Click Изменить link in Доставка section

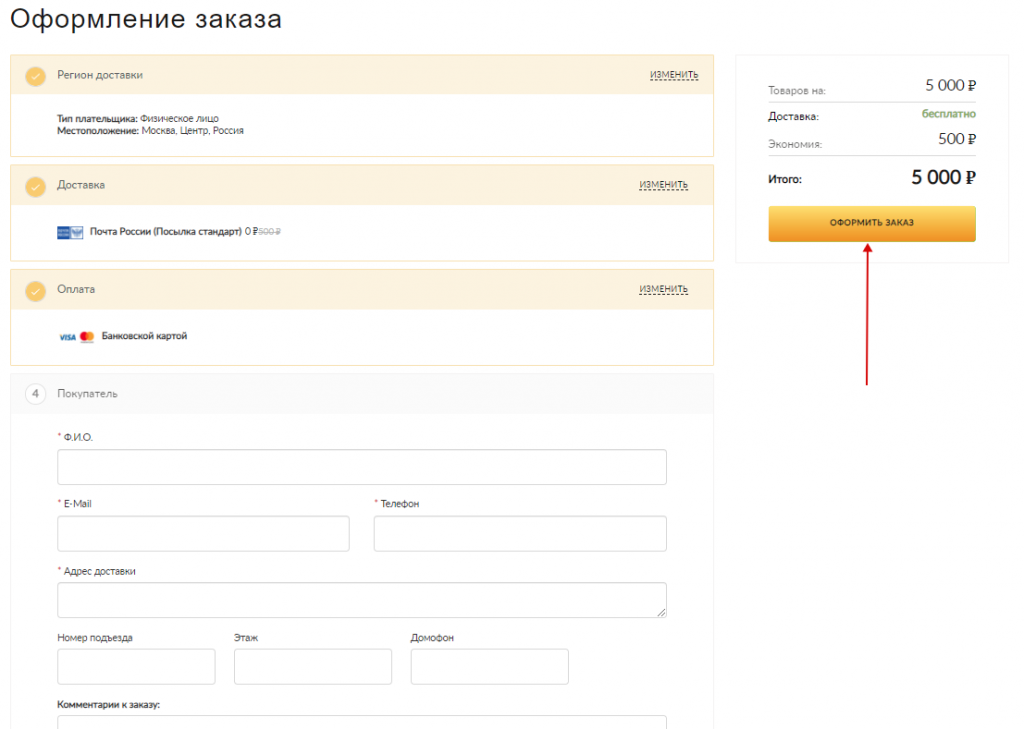(663, 185)
